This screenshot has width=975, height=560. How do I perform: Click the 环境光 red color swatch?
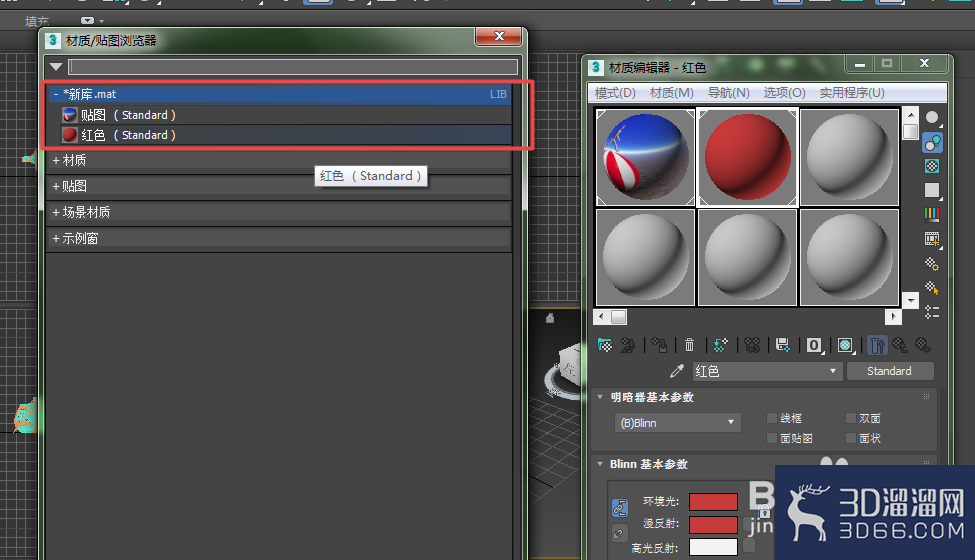(x=713, y=502)
